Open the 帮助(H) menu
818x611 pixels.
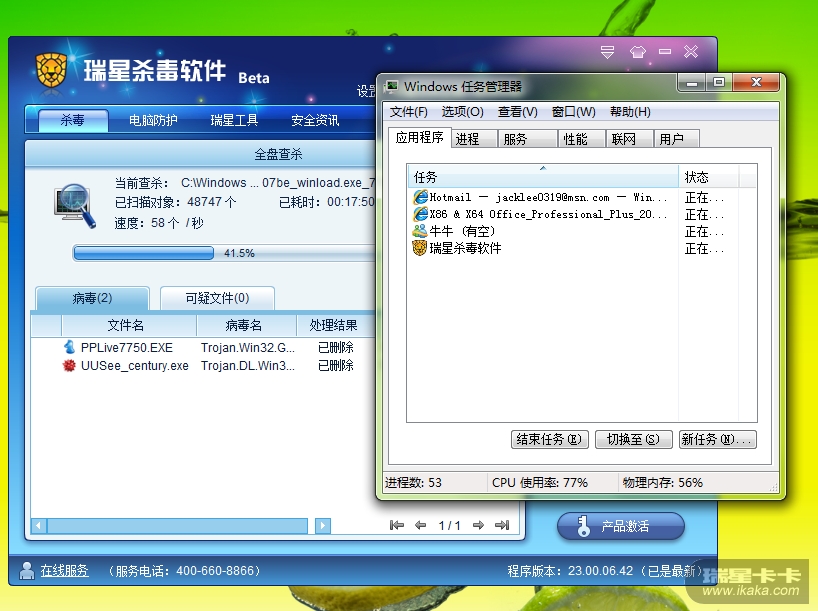[630, 112]
